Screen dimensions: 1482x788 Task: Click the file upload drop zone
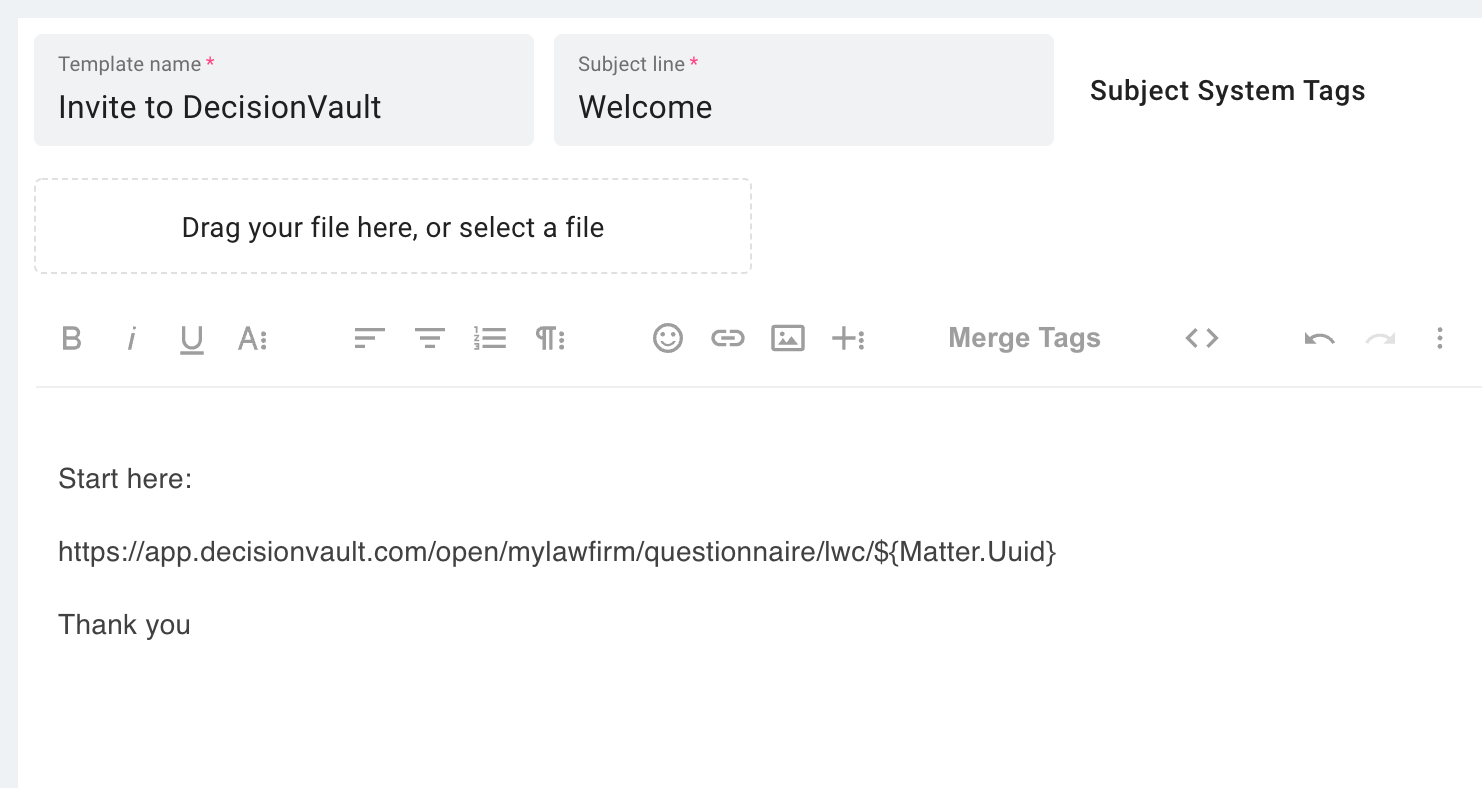point(393,227)
